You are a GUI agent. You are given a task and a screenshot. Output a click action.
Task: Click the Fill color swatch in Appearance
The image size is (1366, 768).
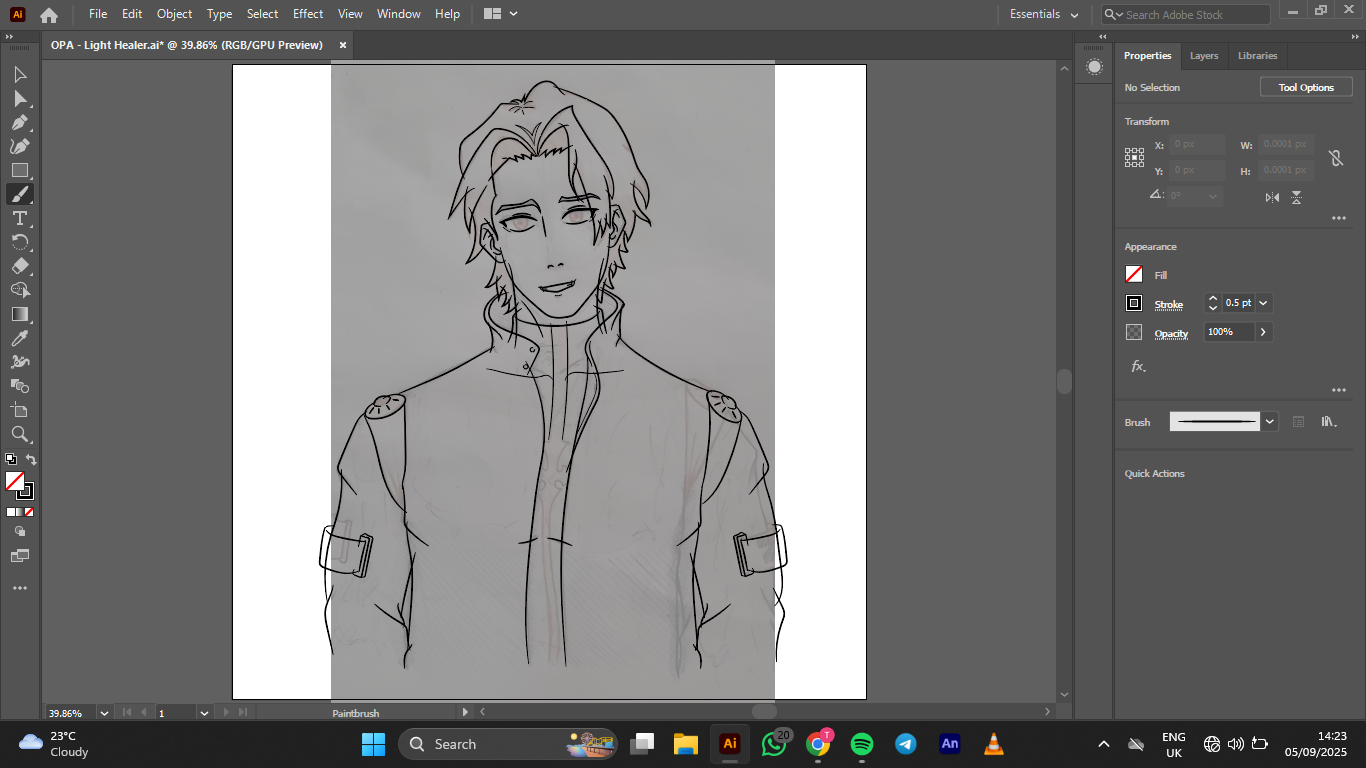(x=1134, y=275)
